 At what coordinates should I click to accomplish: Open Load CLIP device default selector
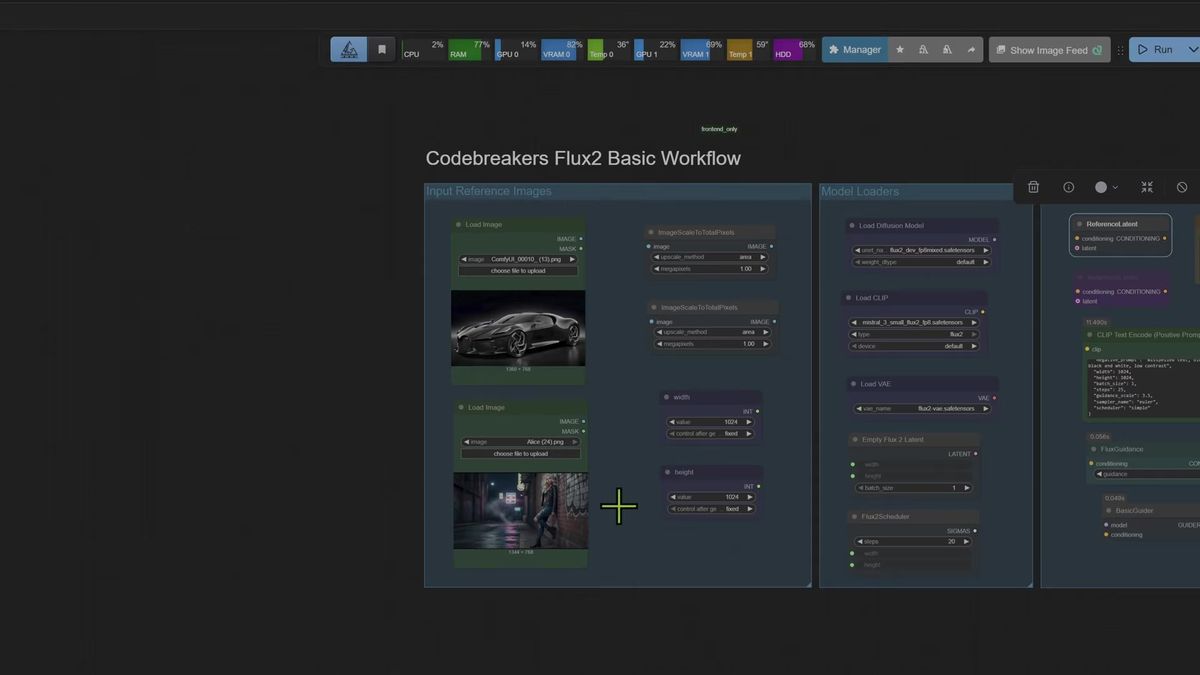(x=914, y=346)
